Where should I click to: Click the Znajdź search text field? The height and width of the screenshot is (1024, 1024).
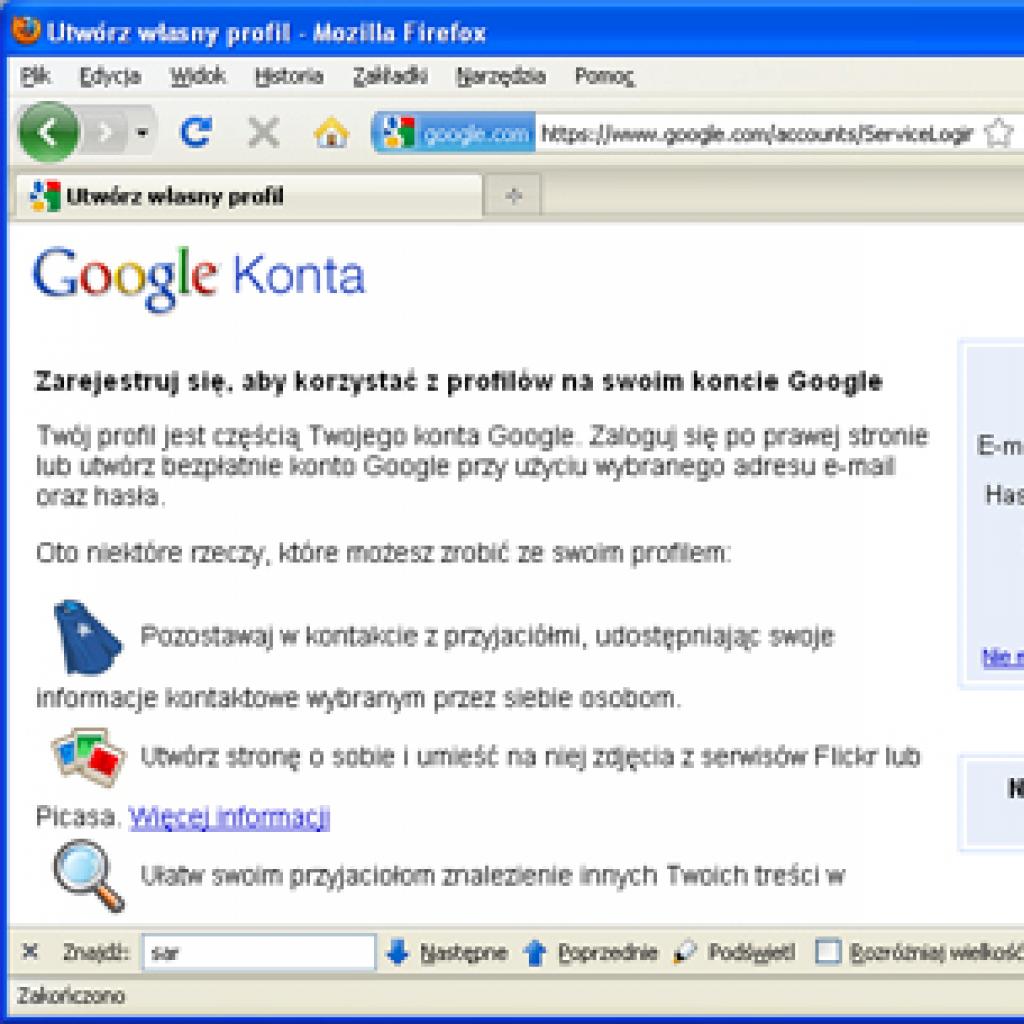259,952
